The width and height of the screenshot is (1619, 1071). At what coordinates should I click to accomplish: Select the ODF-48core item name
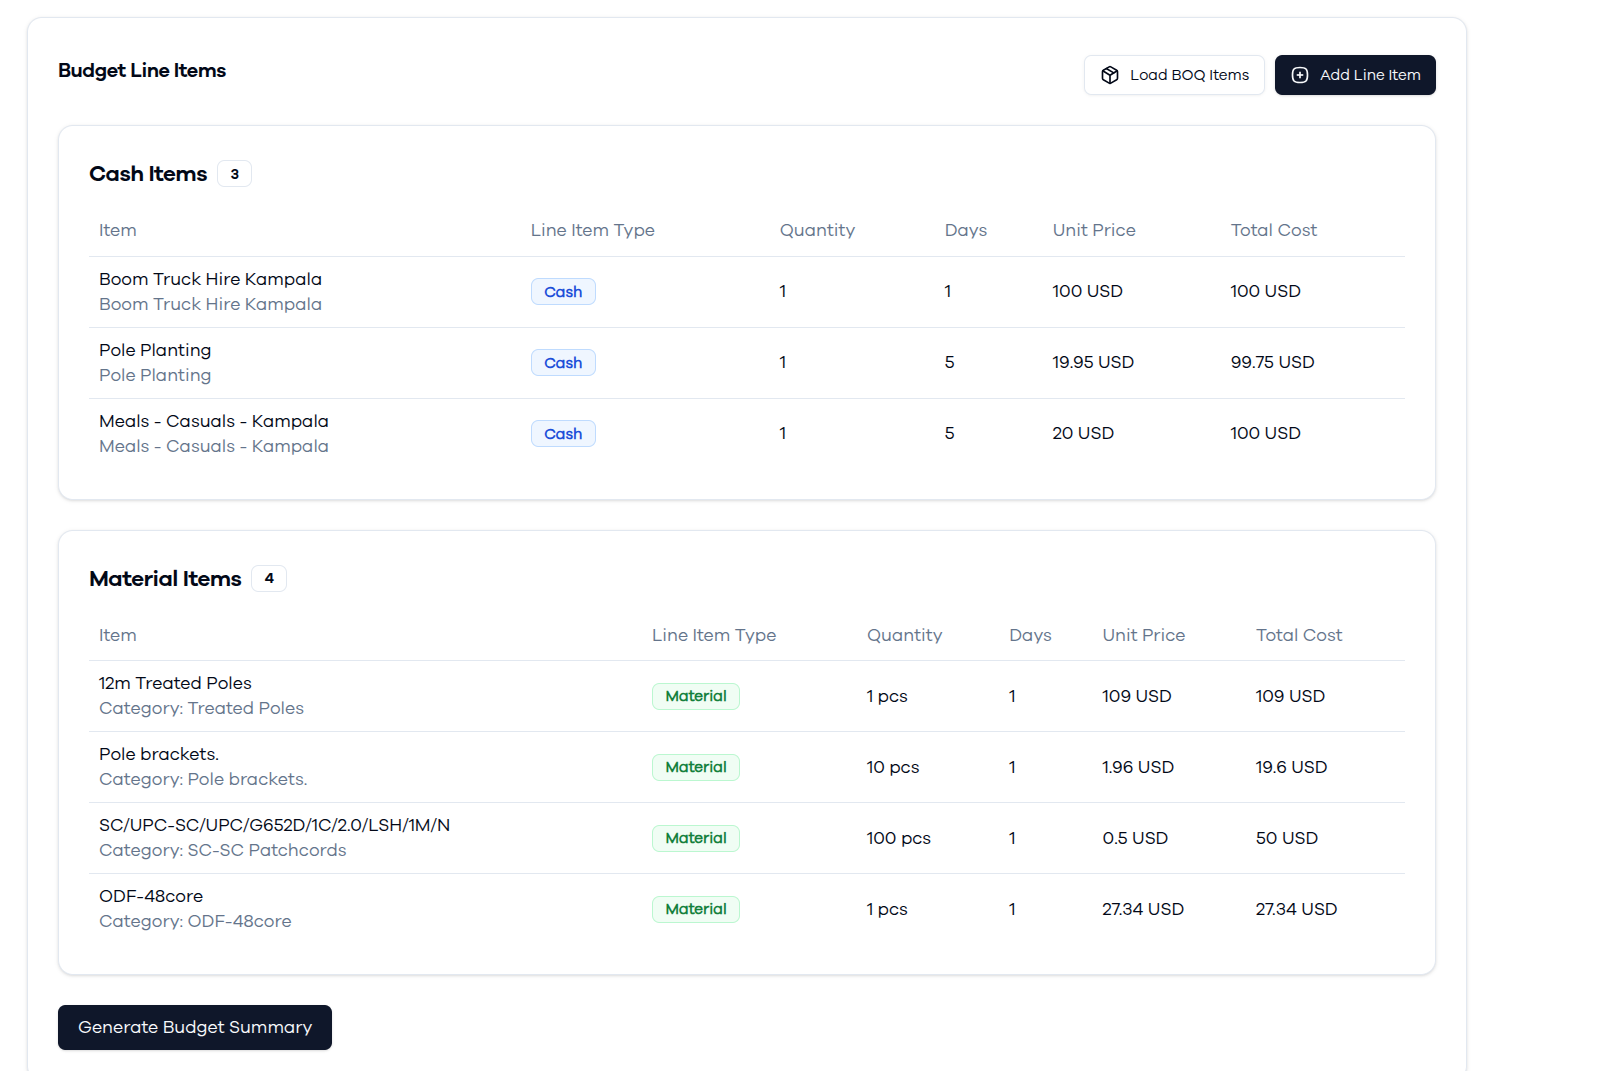pos(151,896)
